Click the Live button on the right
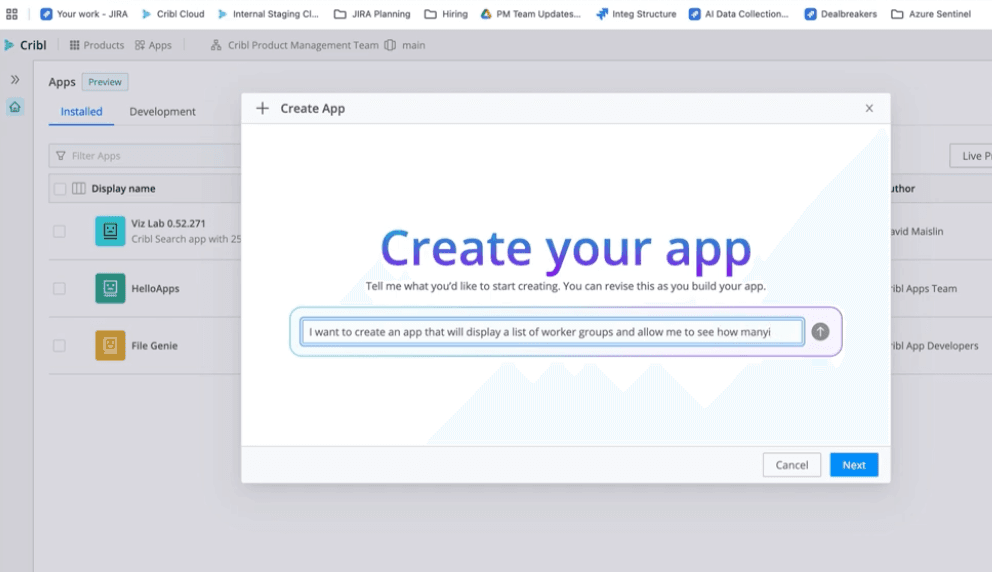Screen dimensions: 992x572 tap(971, 156)
